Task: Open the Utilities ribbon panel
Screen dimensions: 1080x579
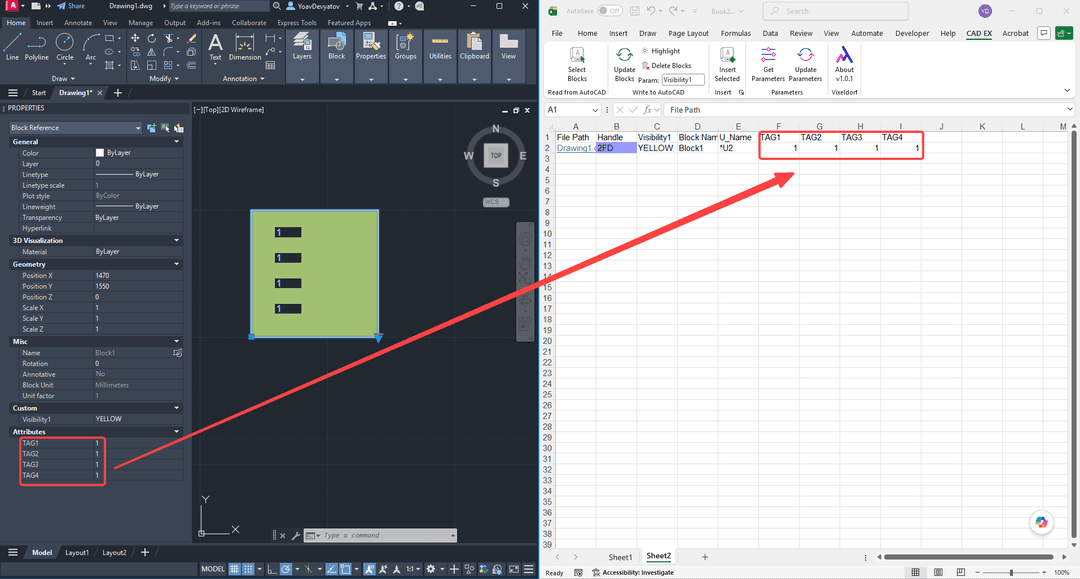Action: point(440,56)
